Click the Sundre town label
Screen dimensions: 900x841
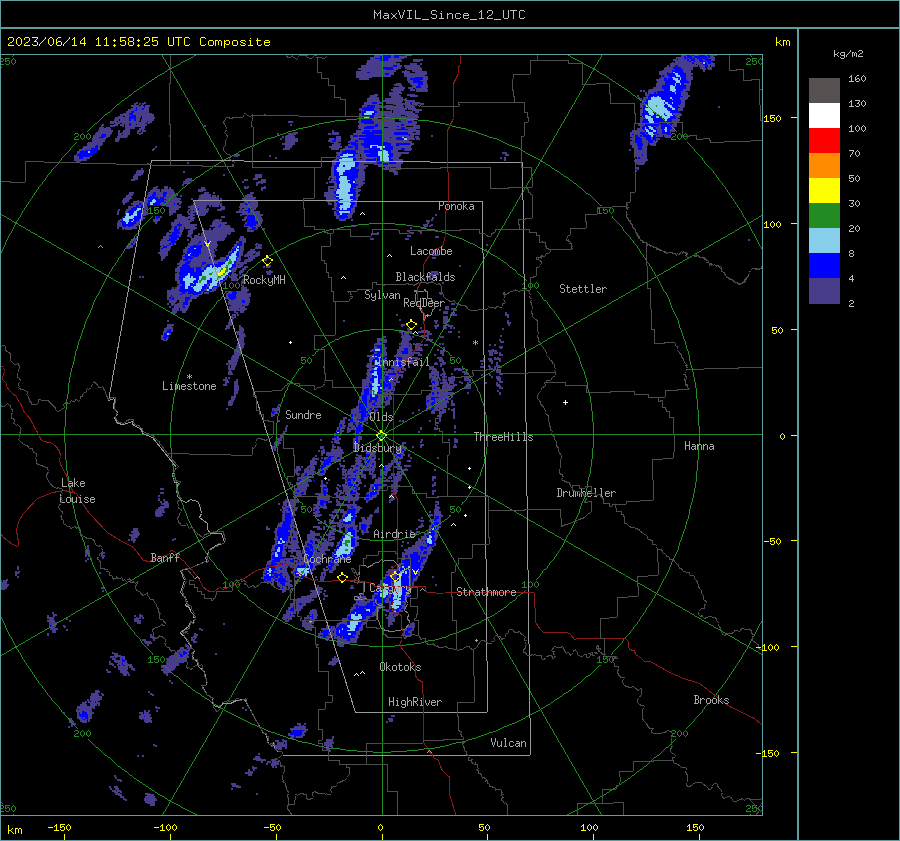[x=303, y=414]
